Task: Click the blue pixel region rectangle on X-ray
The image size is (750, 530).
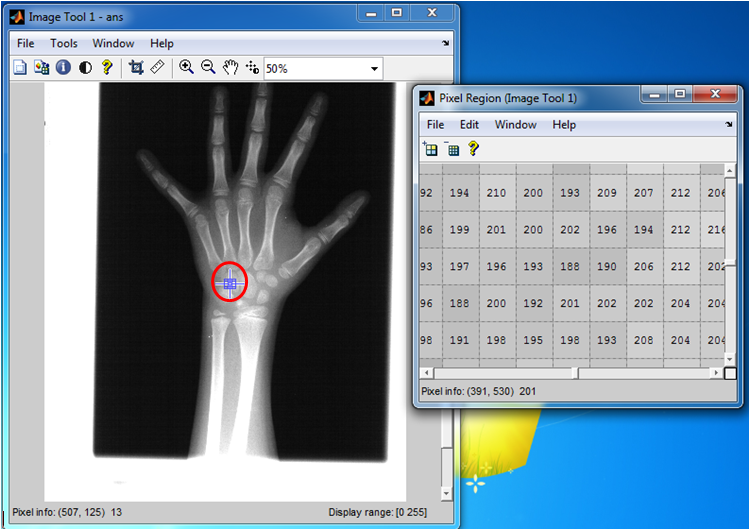Action: click(230, 284)
